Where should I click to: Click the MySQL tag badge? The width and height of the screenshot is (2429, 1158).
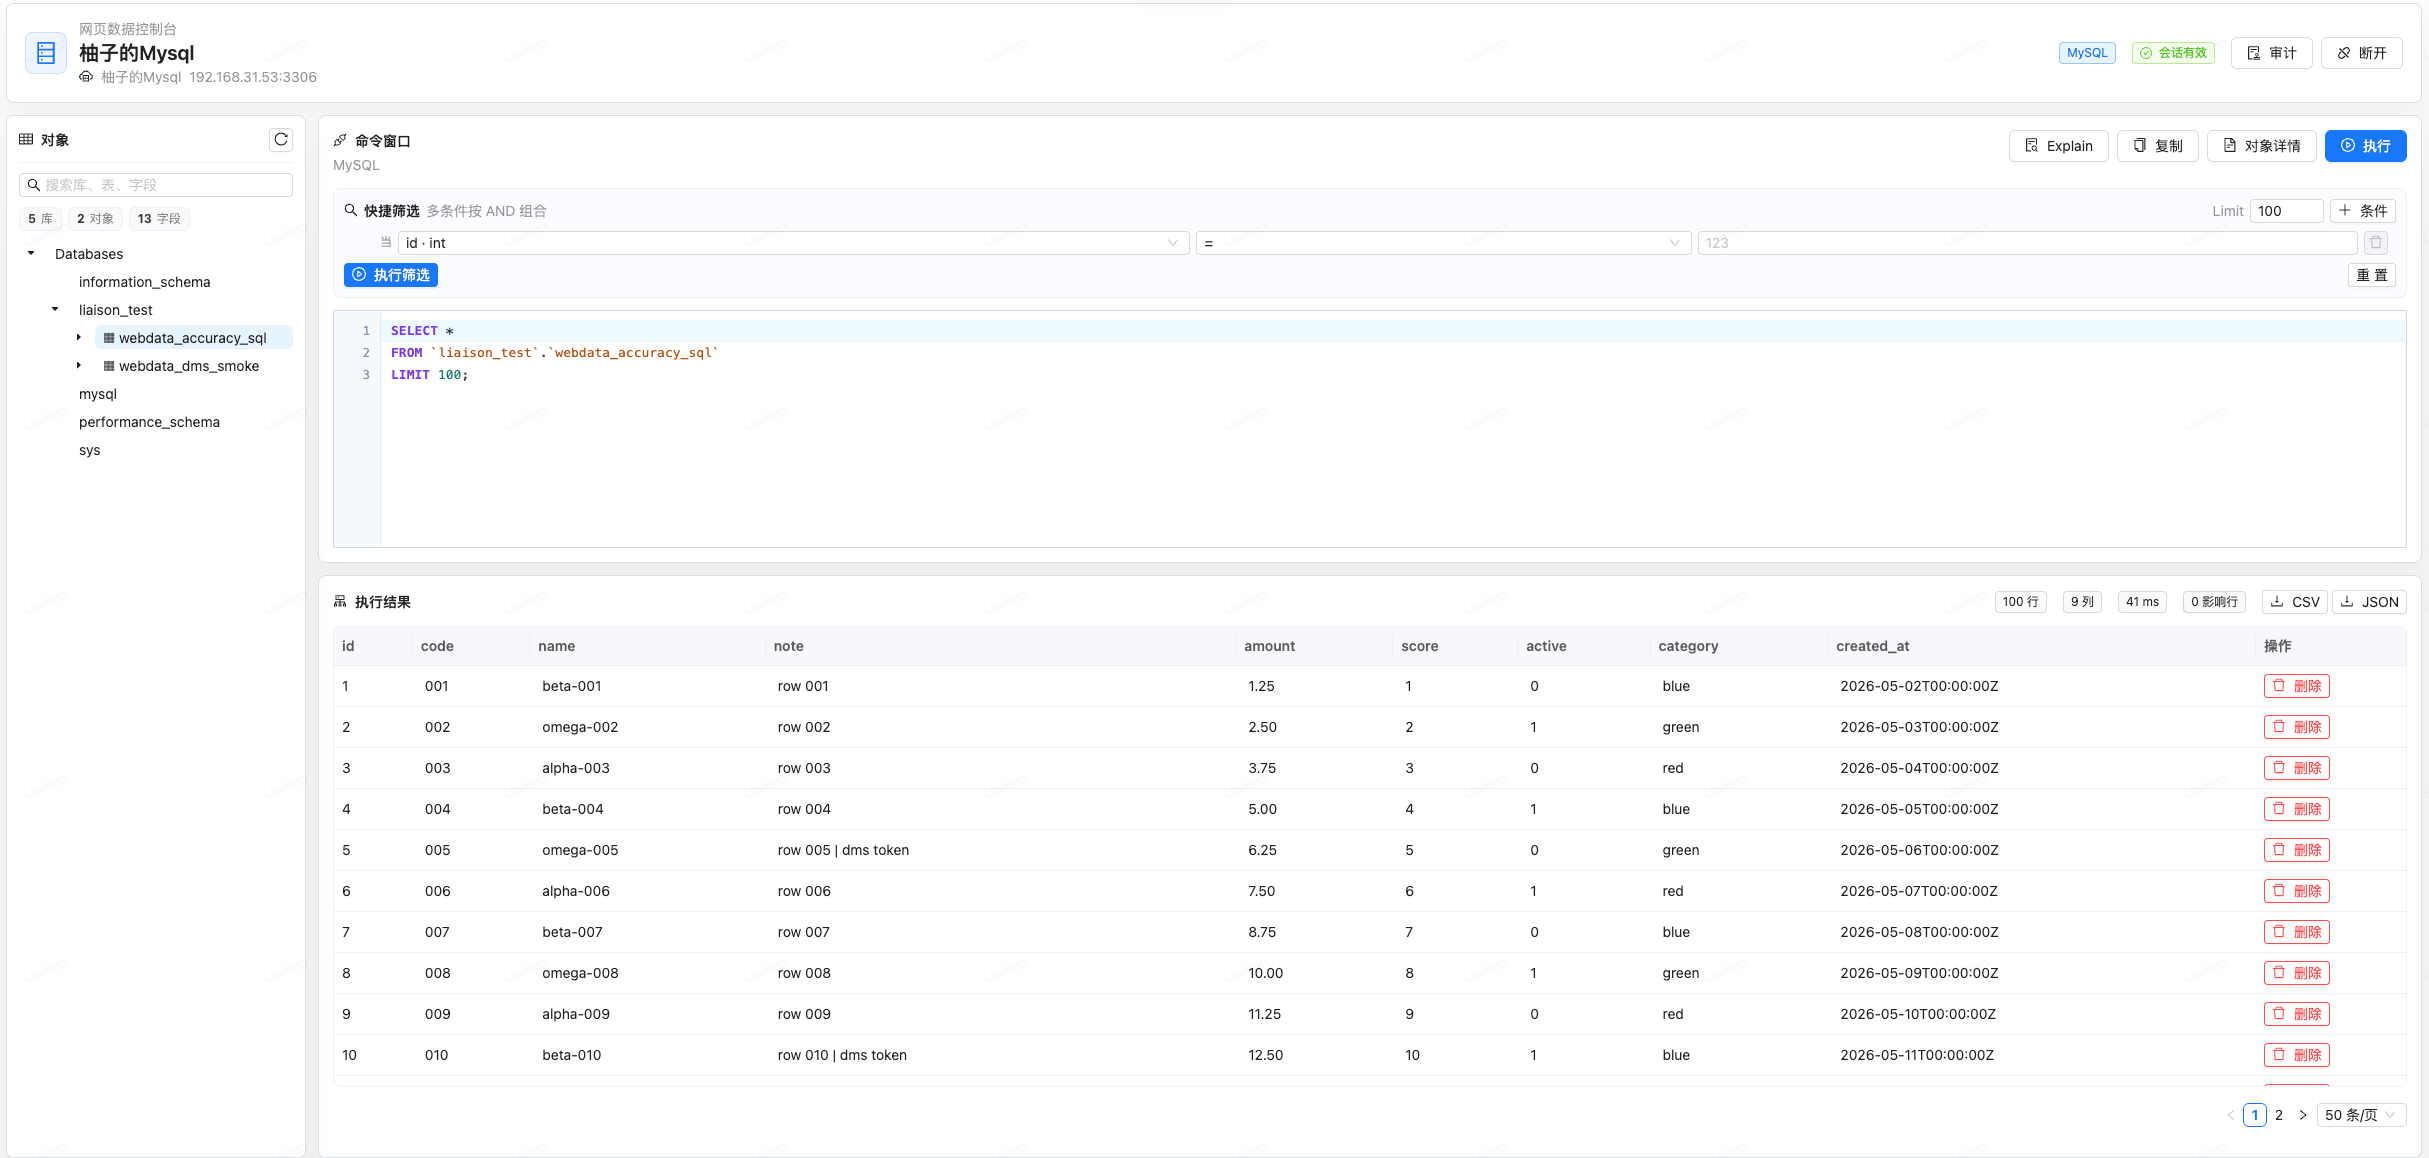pyautogui.click(x=2087, y=53)
